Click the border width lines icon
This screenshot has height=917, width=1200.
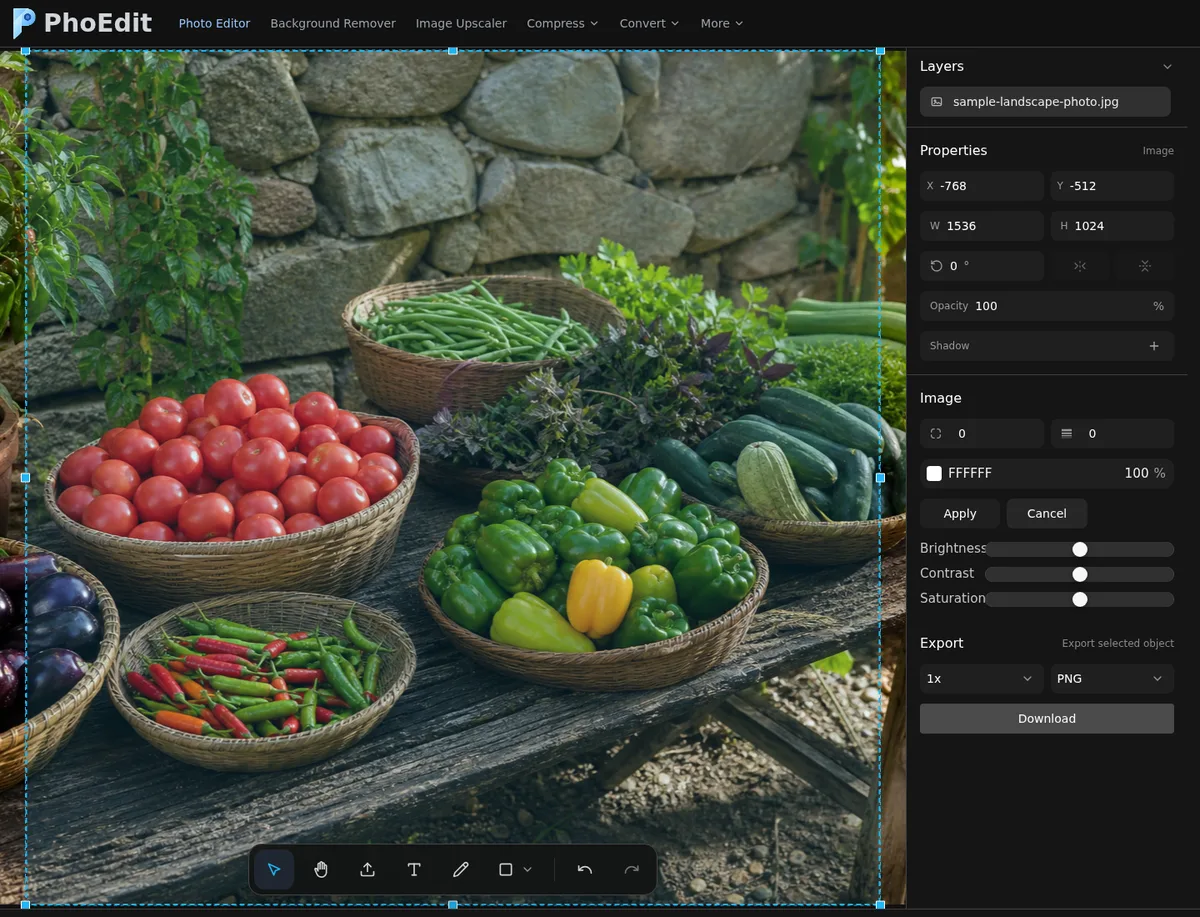[x=1066, y=434]
